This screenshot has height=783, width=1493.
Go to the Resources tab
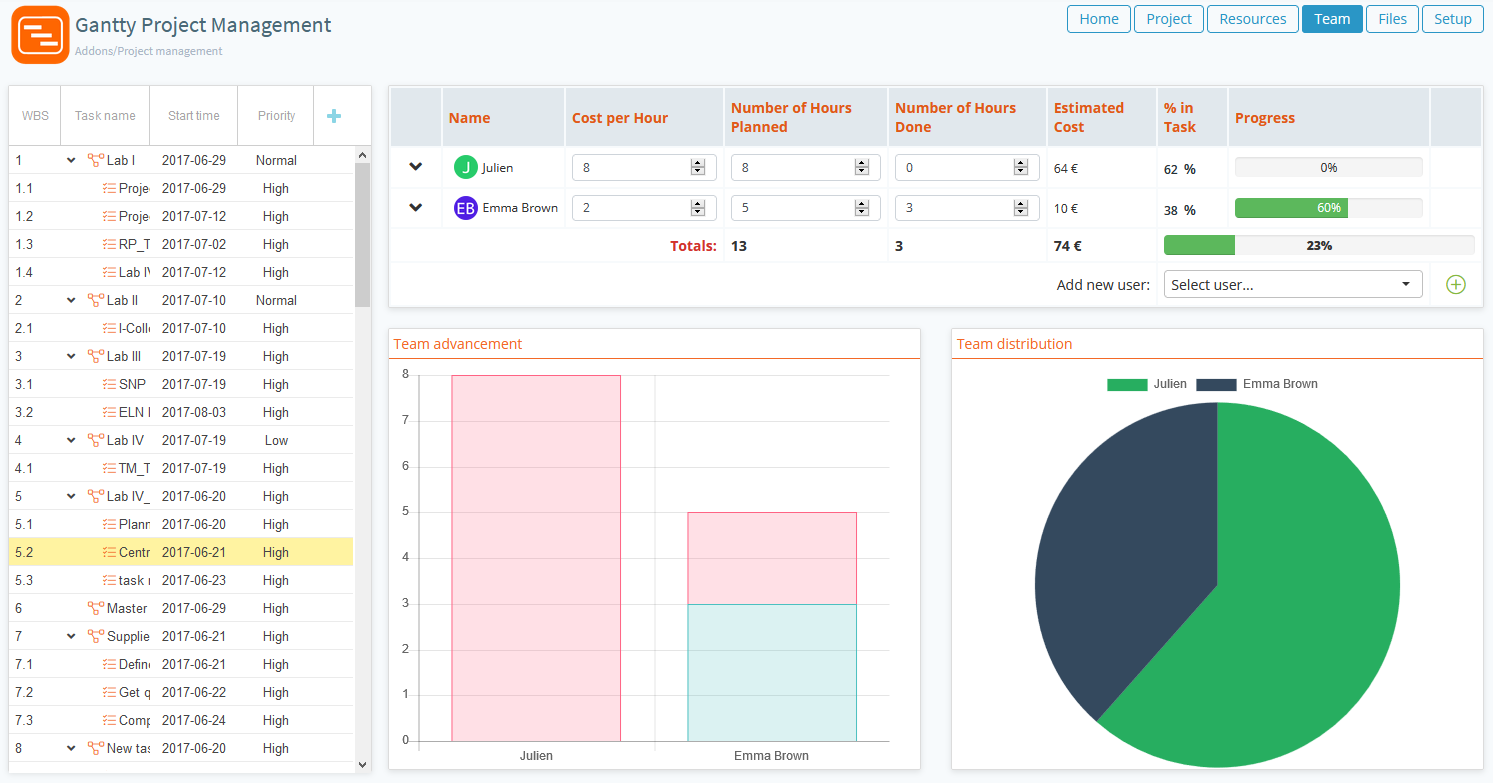tap(1253, 19)
